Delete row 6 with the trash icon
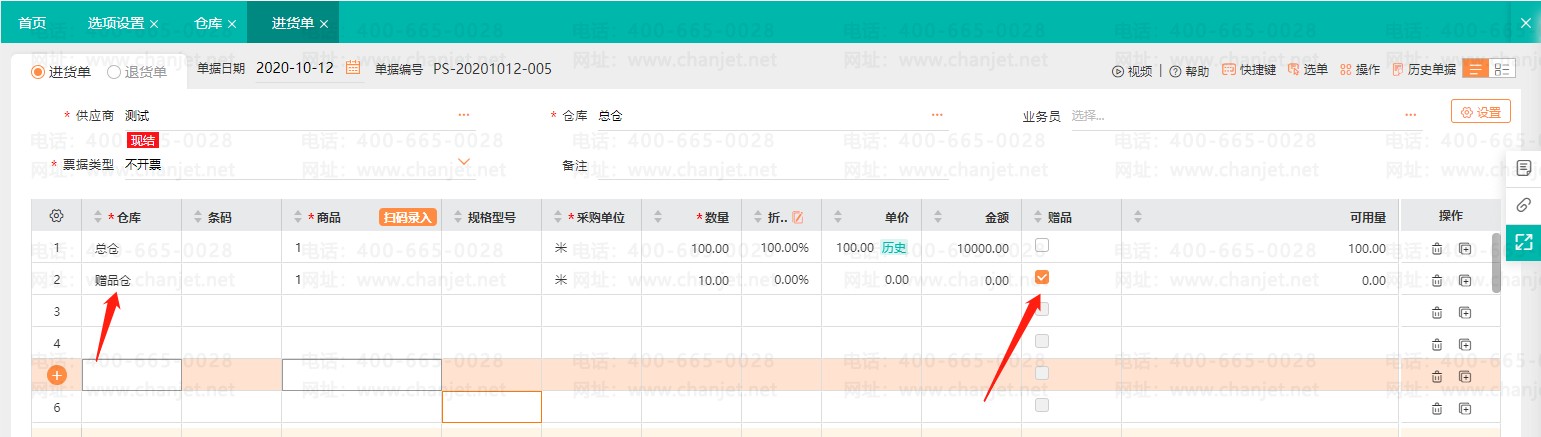The height and width of the screenshot is (437, 1541). pos(1437,408)
